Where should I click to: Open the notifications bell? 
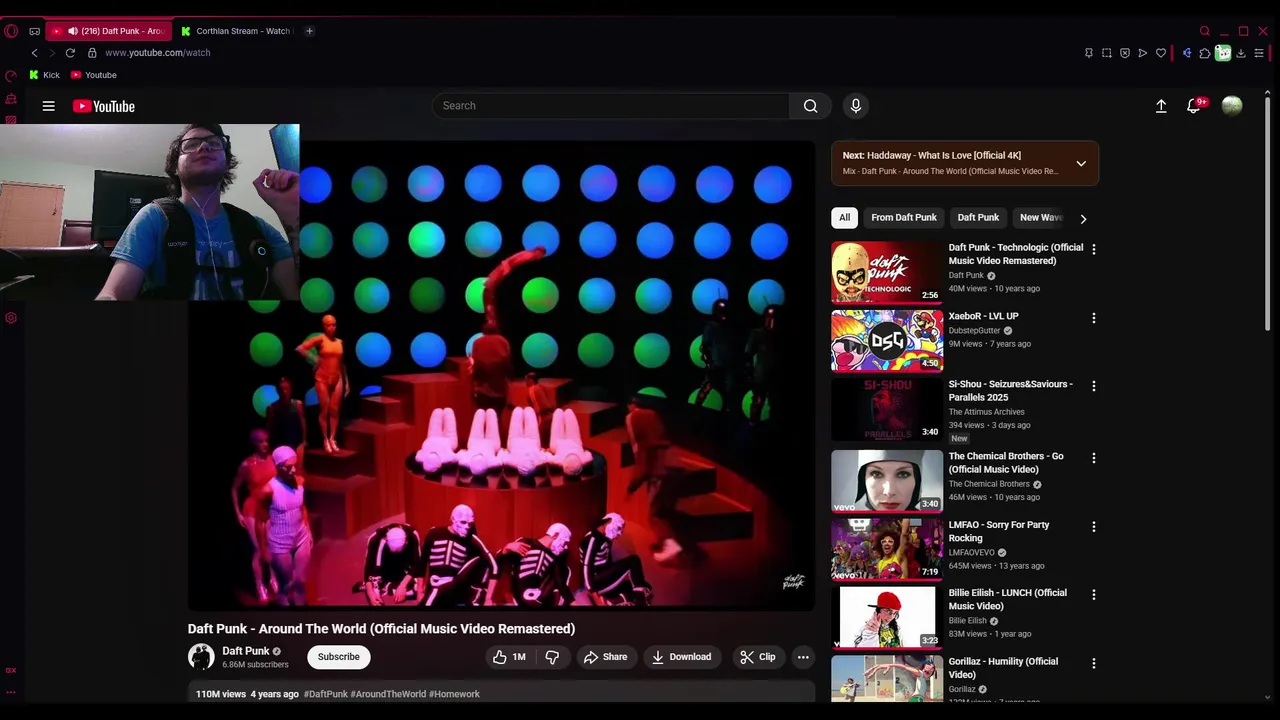[1194, 106]
